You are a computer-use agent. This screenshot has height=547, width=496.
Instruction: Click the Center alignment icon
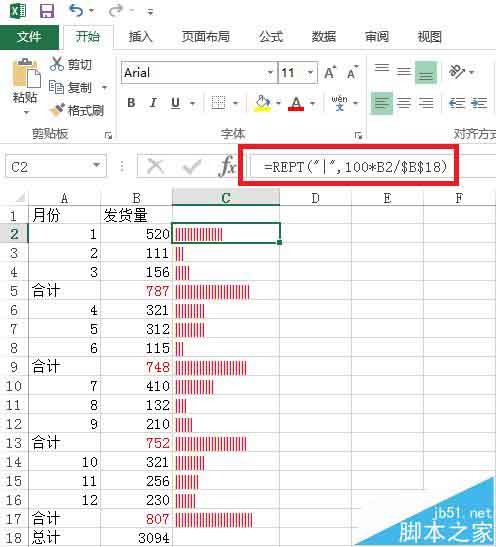(x=404, y=103)
